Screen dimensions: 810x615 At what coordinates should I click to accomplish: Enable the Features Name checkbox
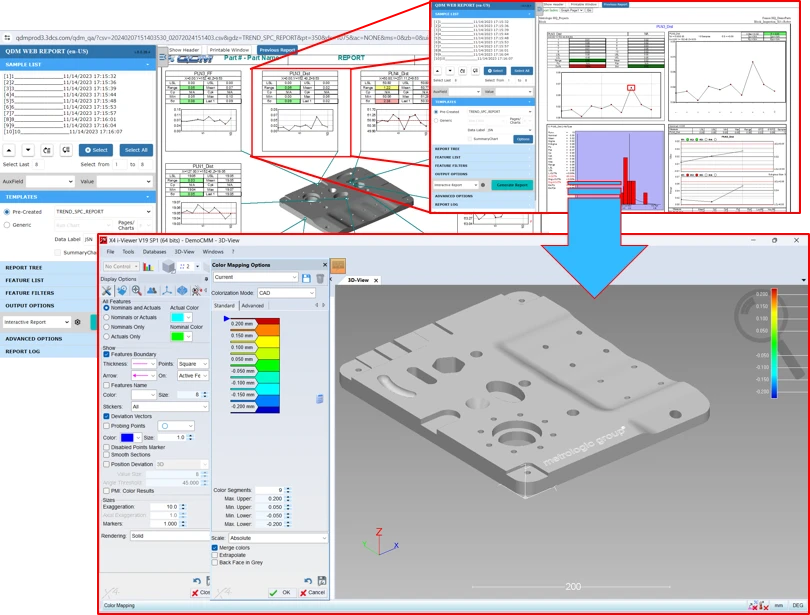pyautogui.click(x=106, y=385)
